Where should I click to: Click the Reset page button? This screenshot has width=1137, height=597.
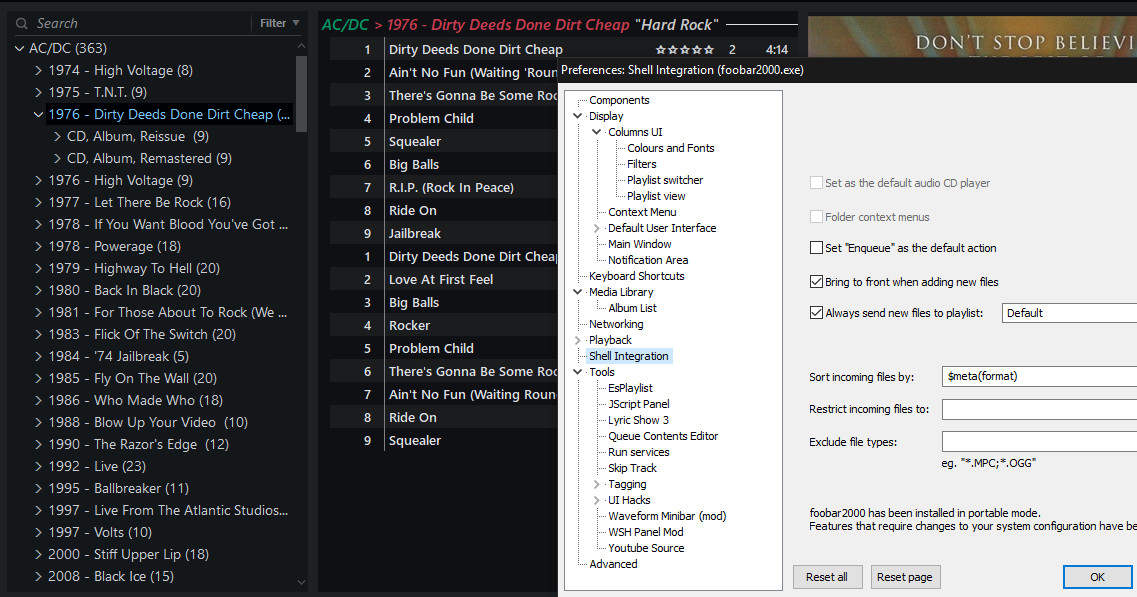click(905, 577)
